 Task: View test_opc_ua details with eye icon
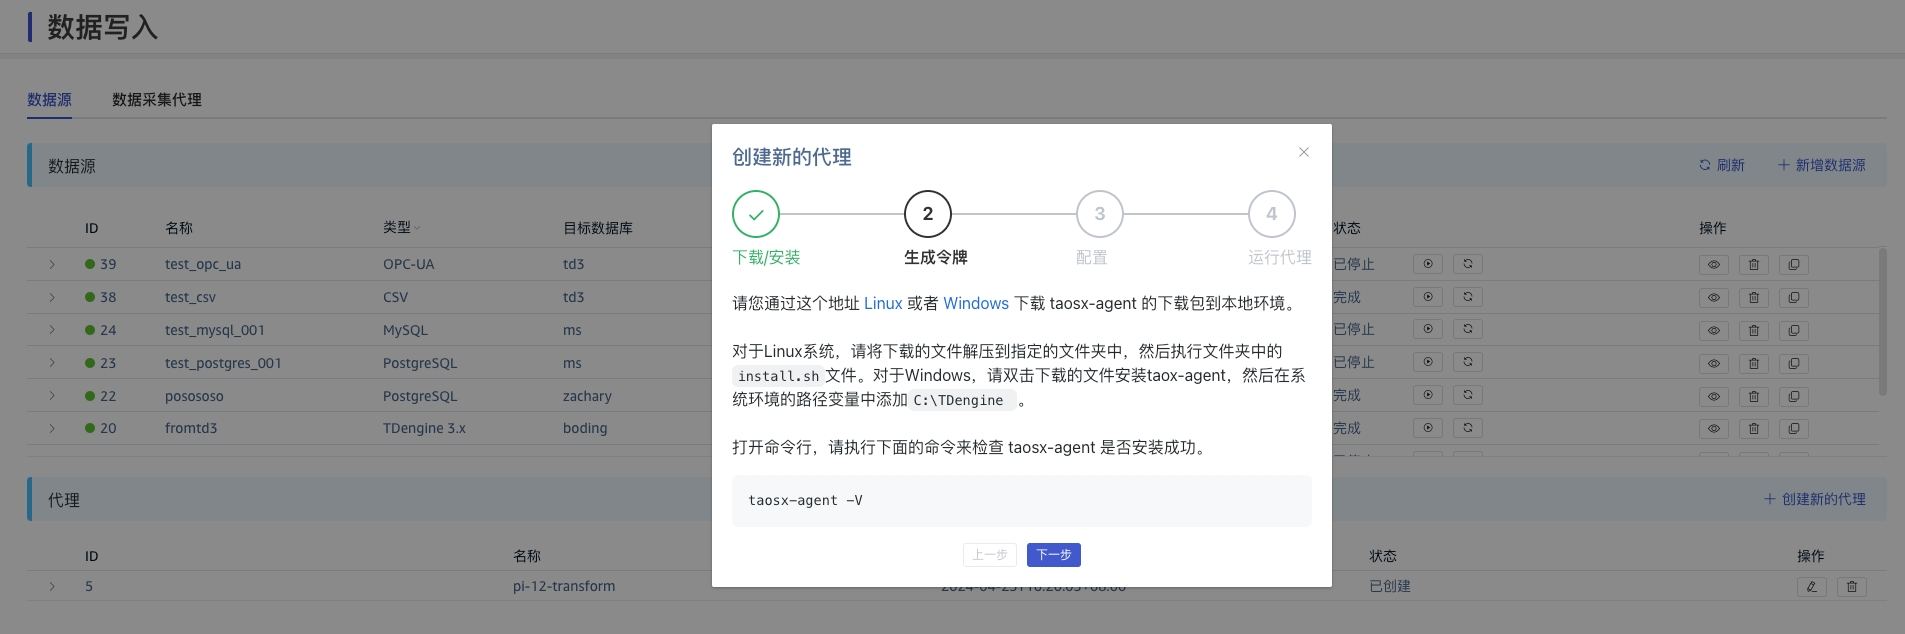1713,265
